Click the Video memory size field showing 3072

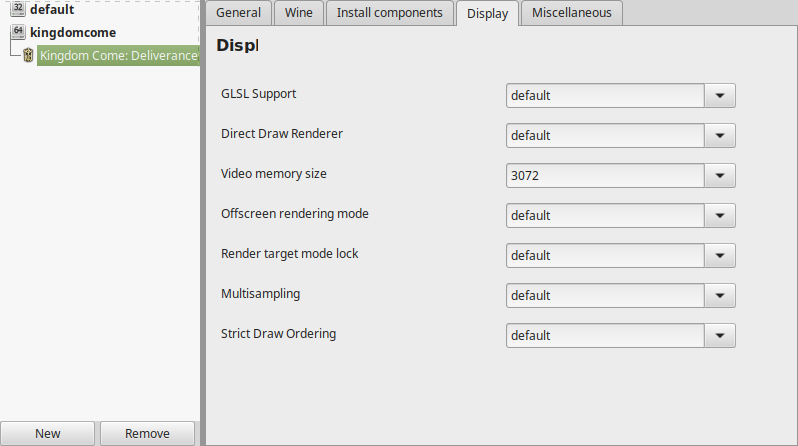tap(605, 176)
